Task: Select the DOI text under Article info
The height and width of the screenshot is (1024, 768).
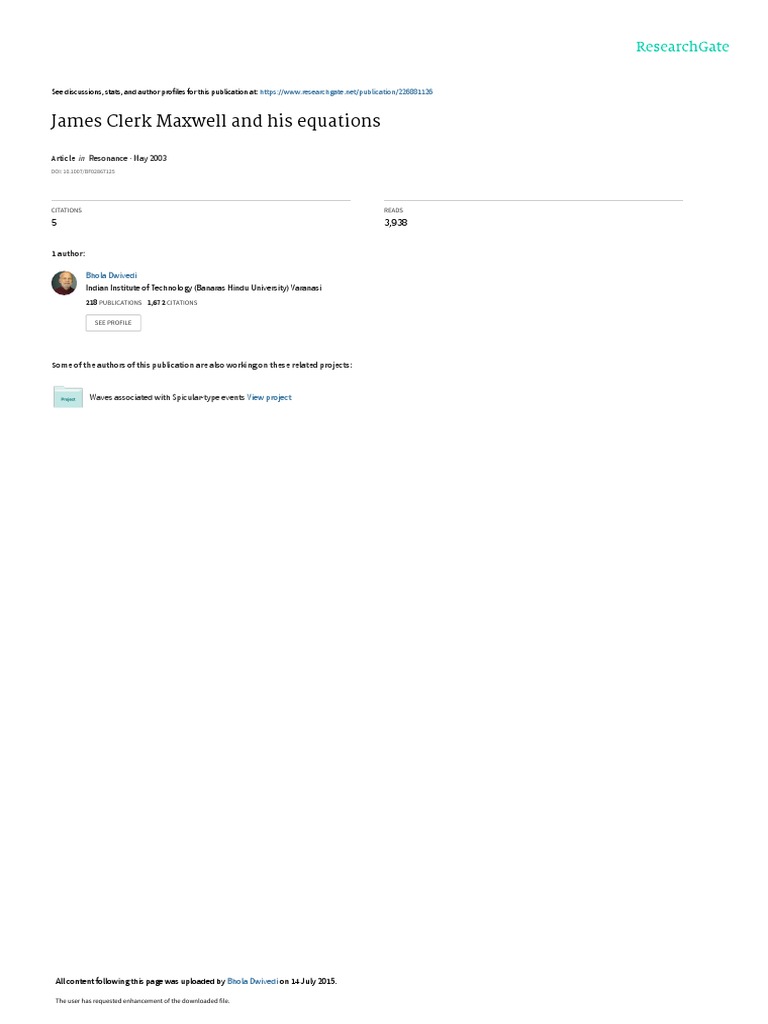Action: [x=83, y=172]
